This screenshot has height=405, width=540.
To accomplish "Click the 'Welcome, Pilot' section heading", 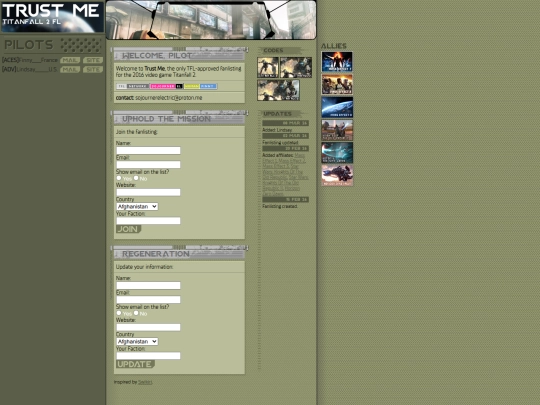I will pyautogui.click(x=157, y=56).
